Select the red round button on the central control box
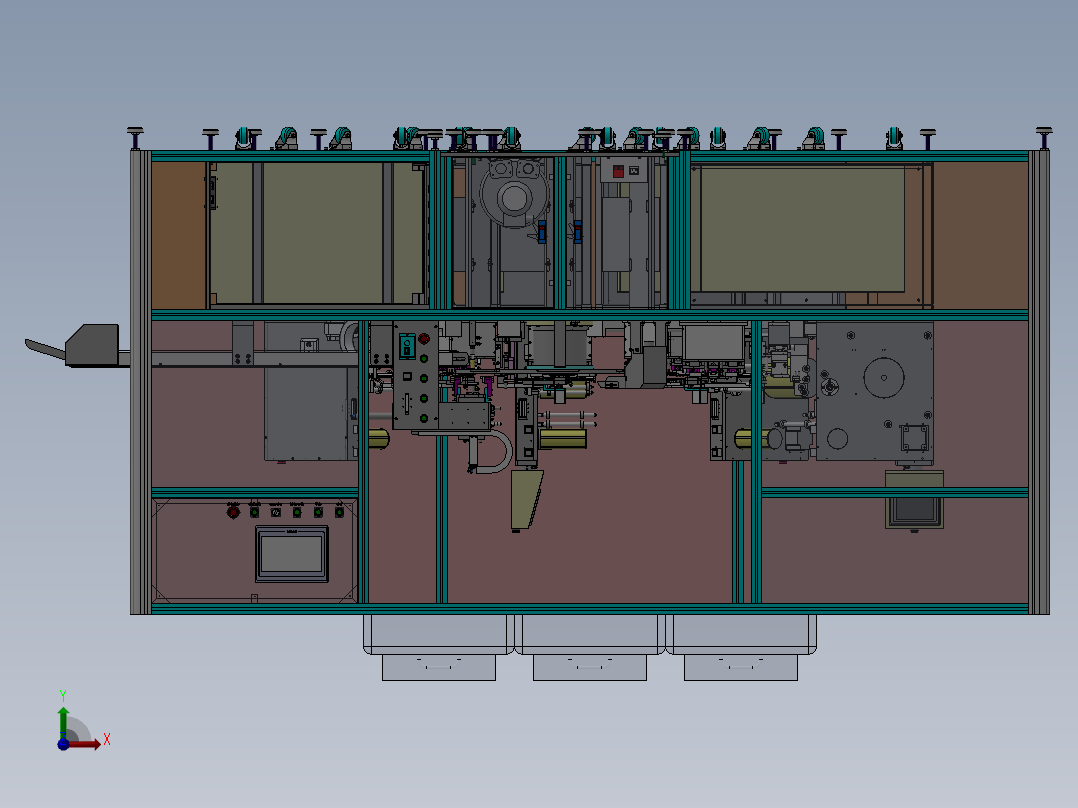 click(x=424, y=338)
